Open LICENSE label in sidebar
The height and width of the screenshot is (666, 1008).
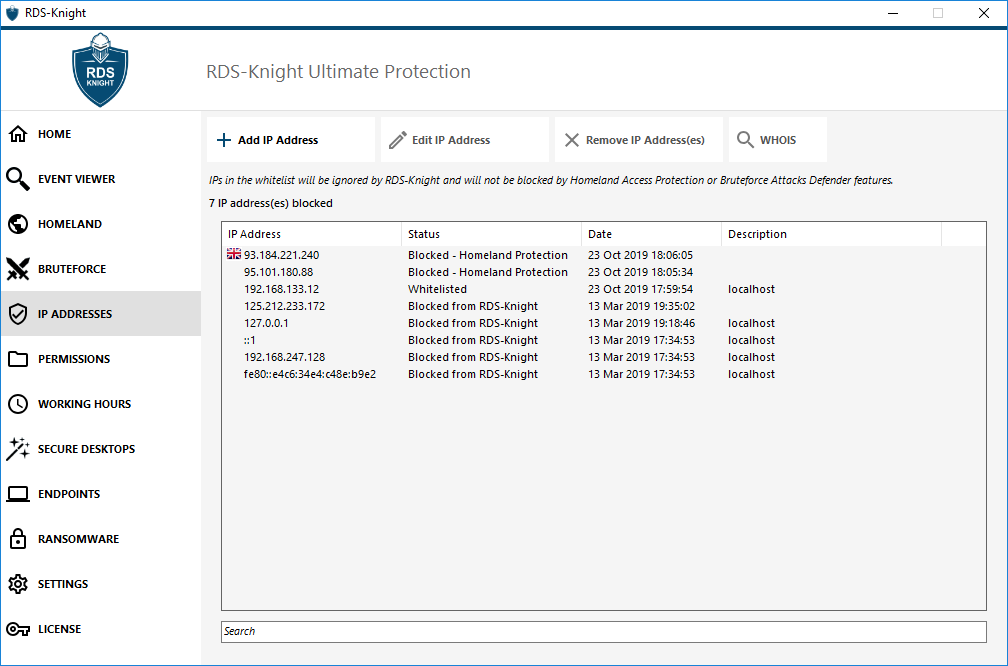pyautogui.click(x=59, y=629)
